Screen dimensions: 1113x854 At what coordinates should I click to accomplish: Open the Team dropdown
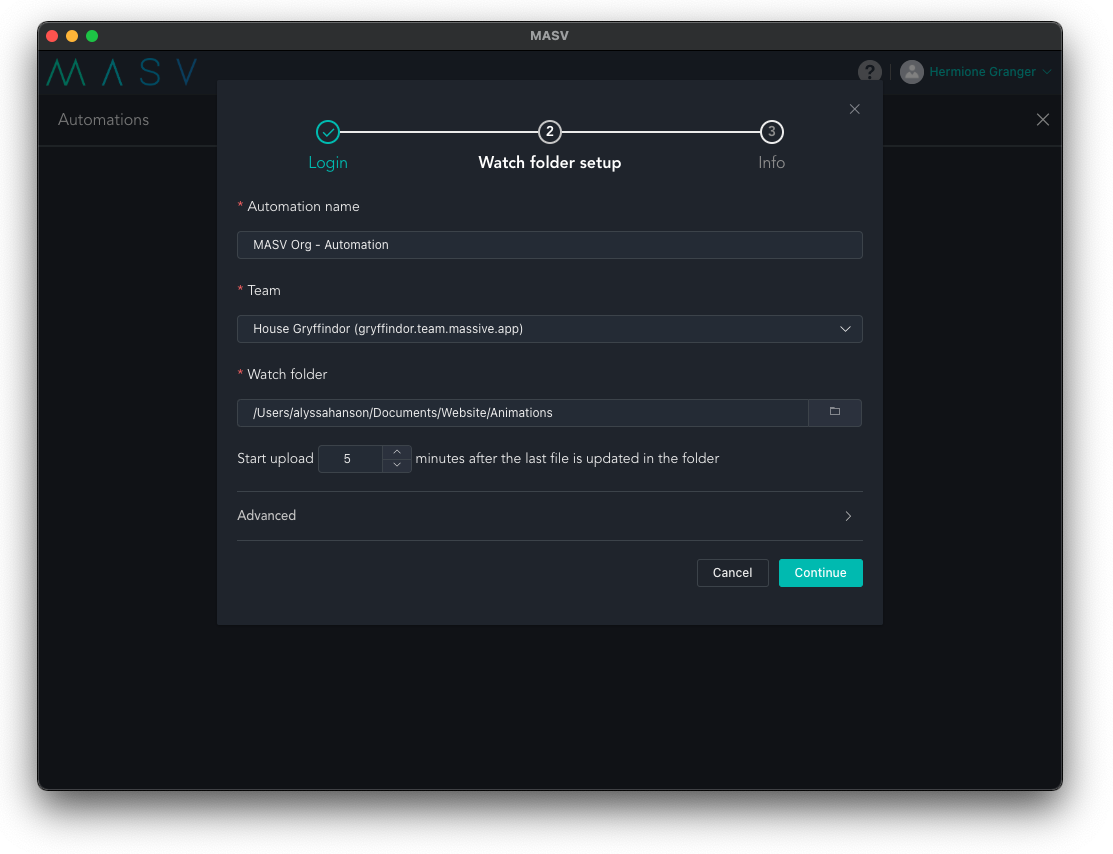tap(549, 329)
